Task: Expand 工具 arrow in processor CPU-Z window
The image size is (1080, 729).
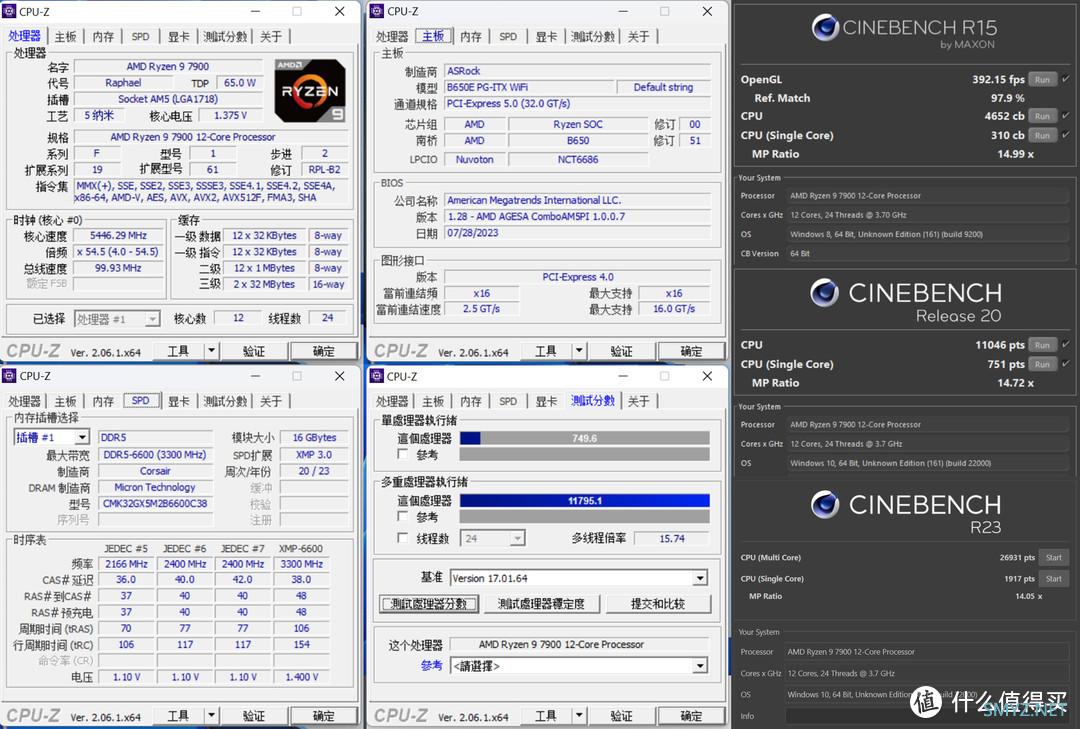Action: [211, 351]
